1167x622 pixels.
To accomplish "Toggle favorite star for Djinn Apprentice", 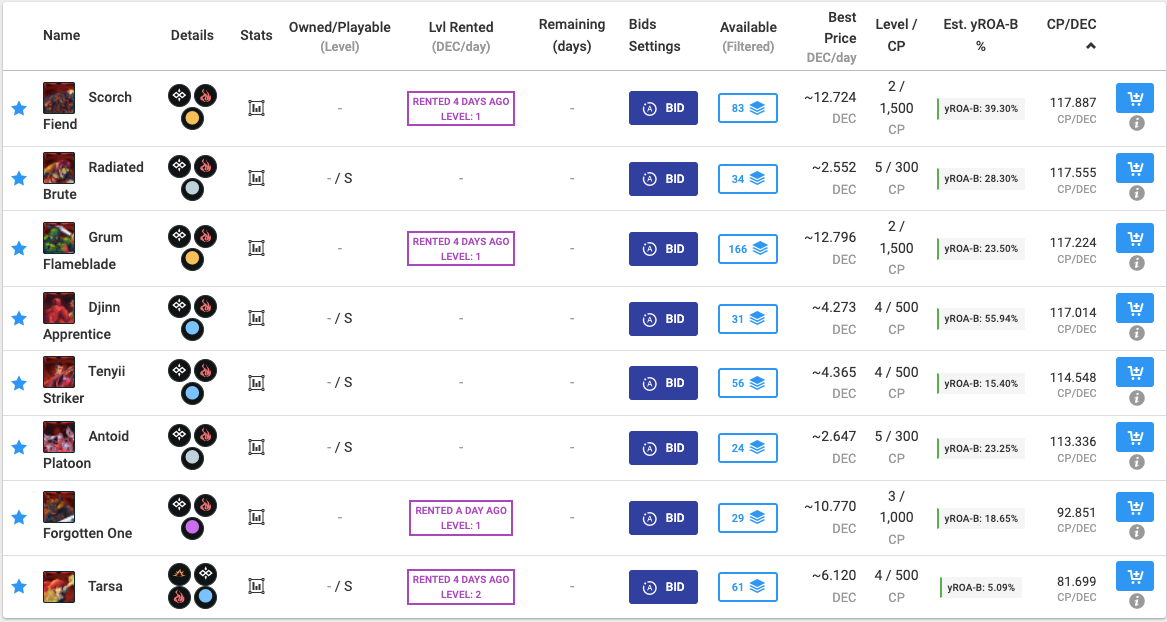I will 19,318.
